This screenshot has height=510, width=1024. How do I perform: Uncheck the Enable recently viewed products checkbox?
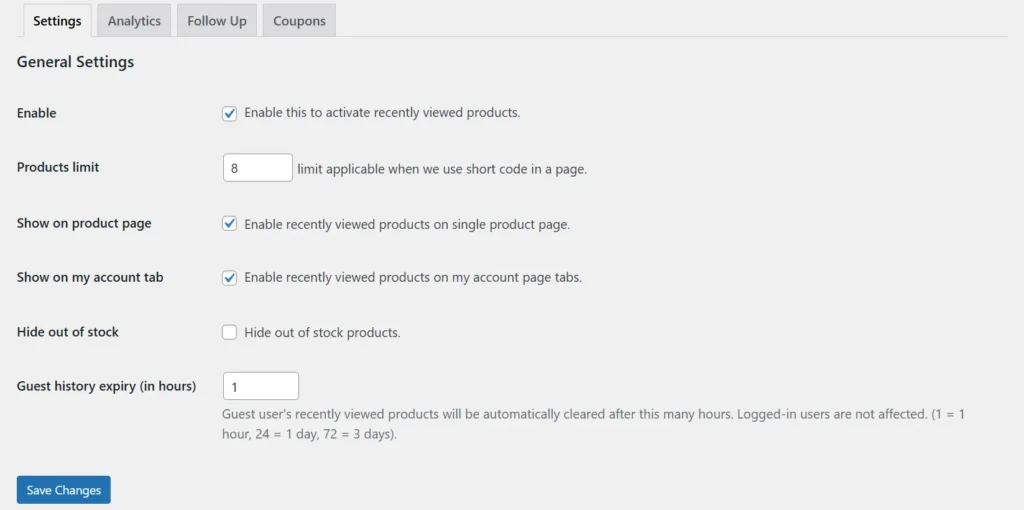(x=229, y=114)
